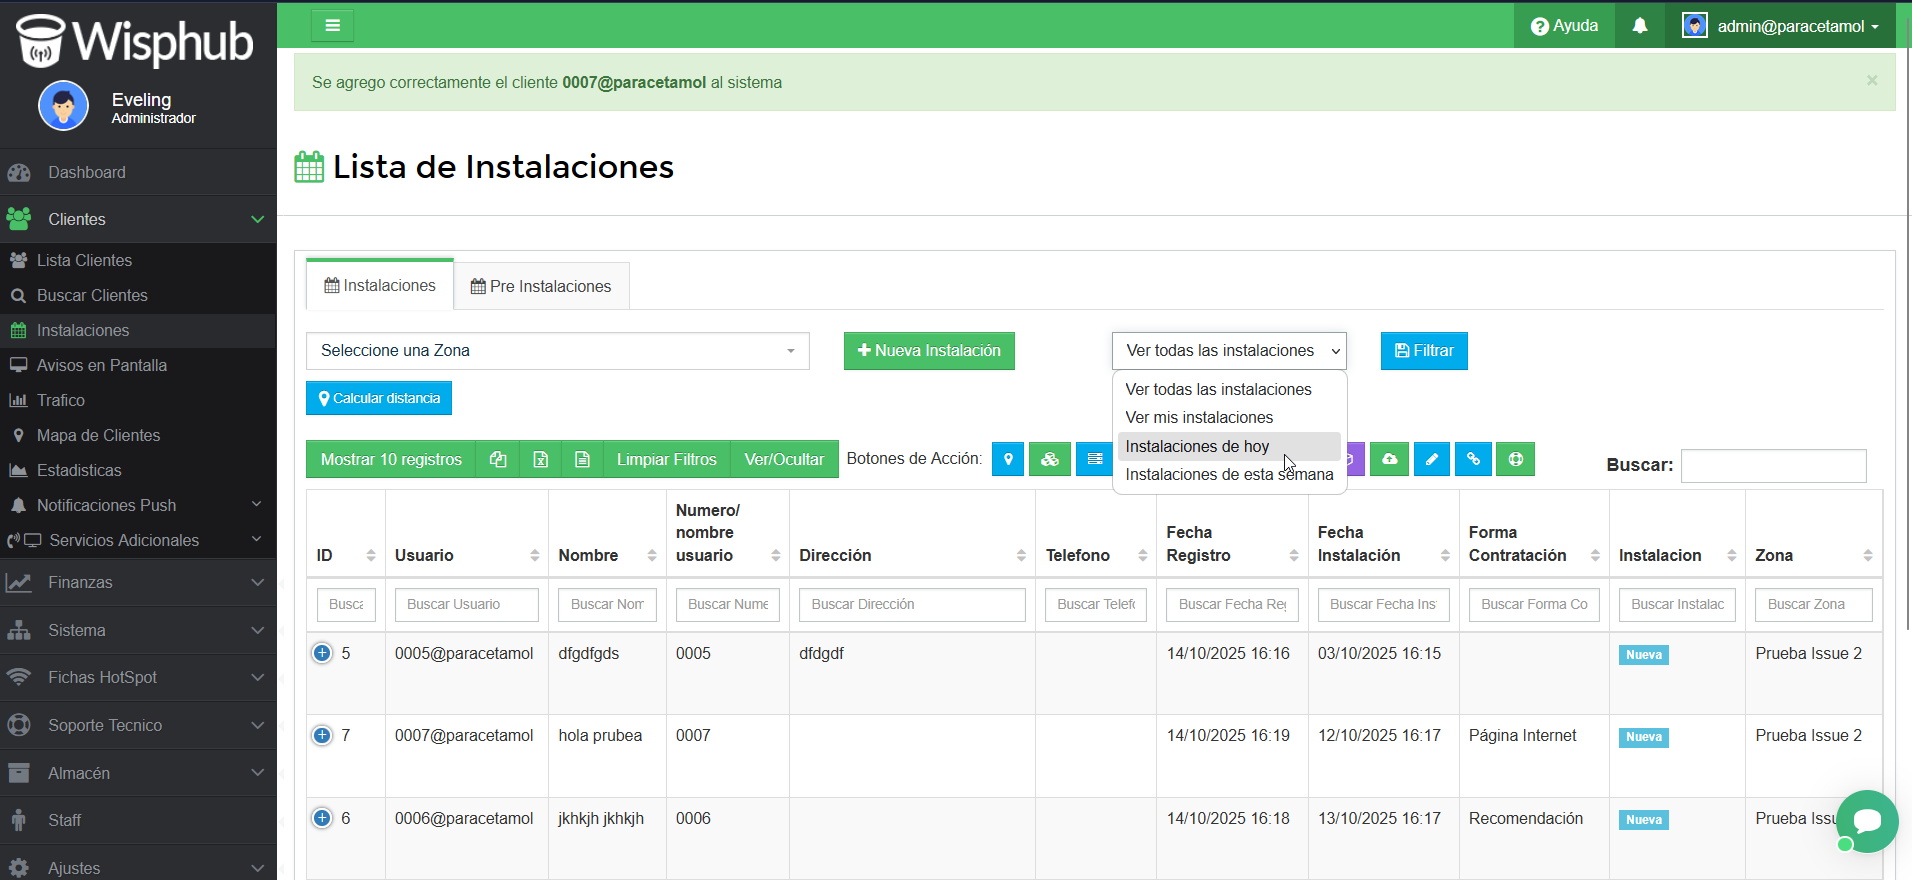
Task: Click the Nueva Instalación button
Action: [929, 351]
